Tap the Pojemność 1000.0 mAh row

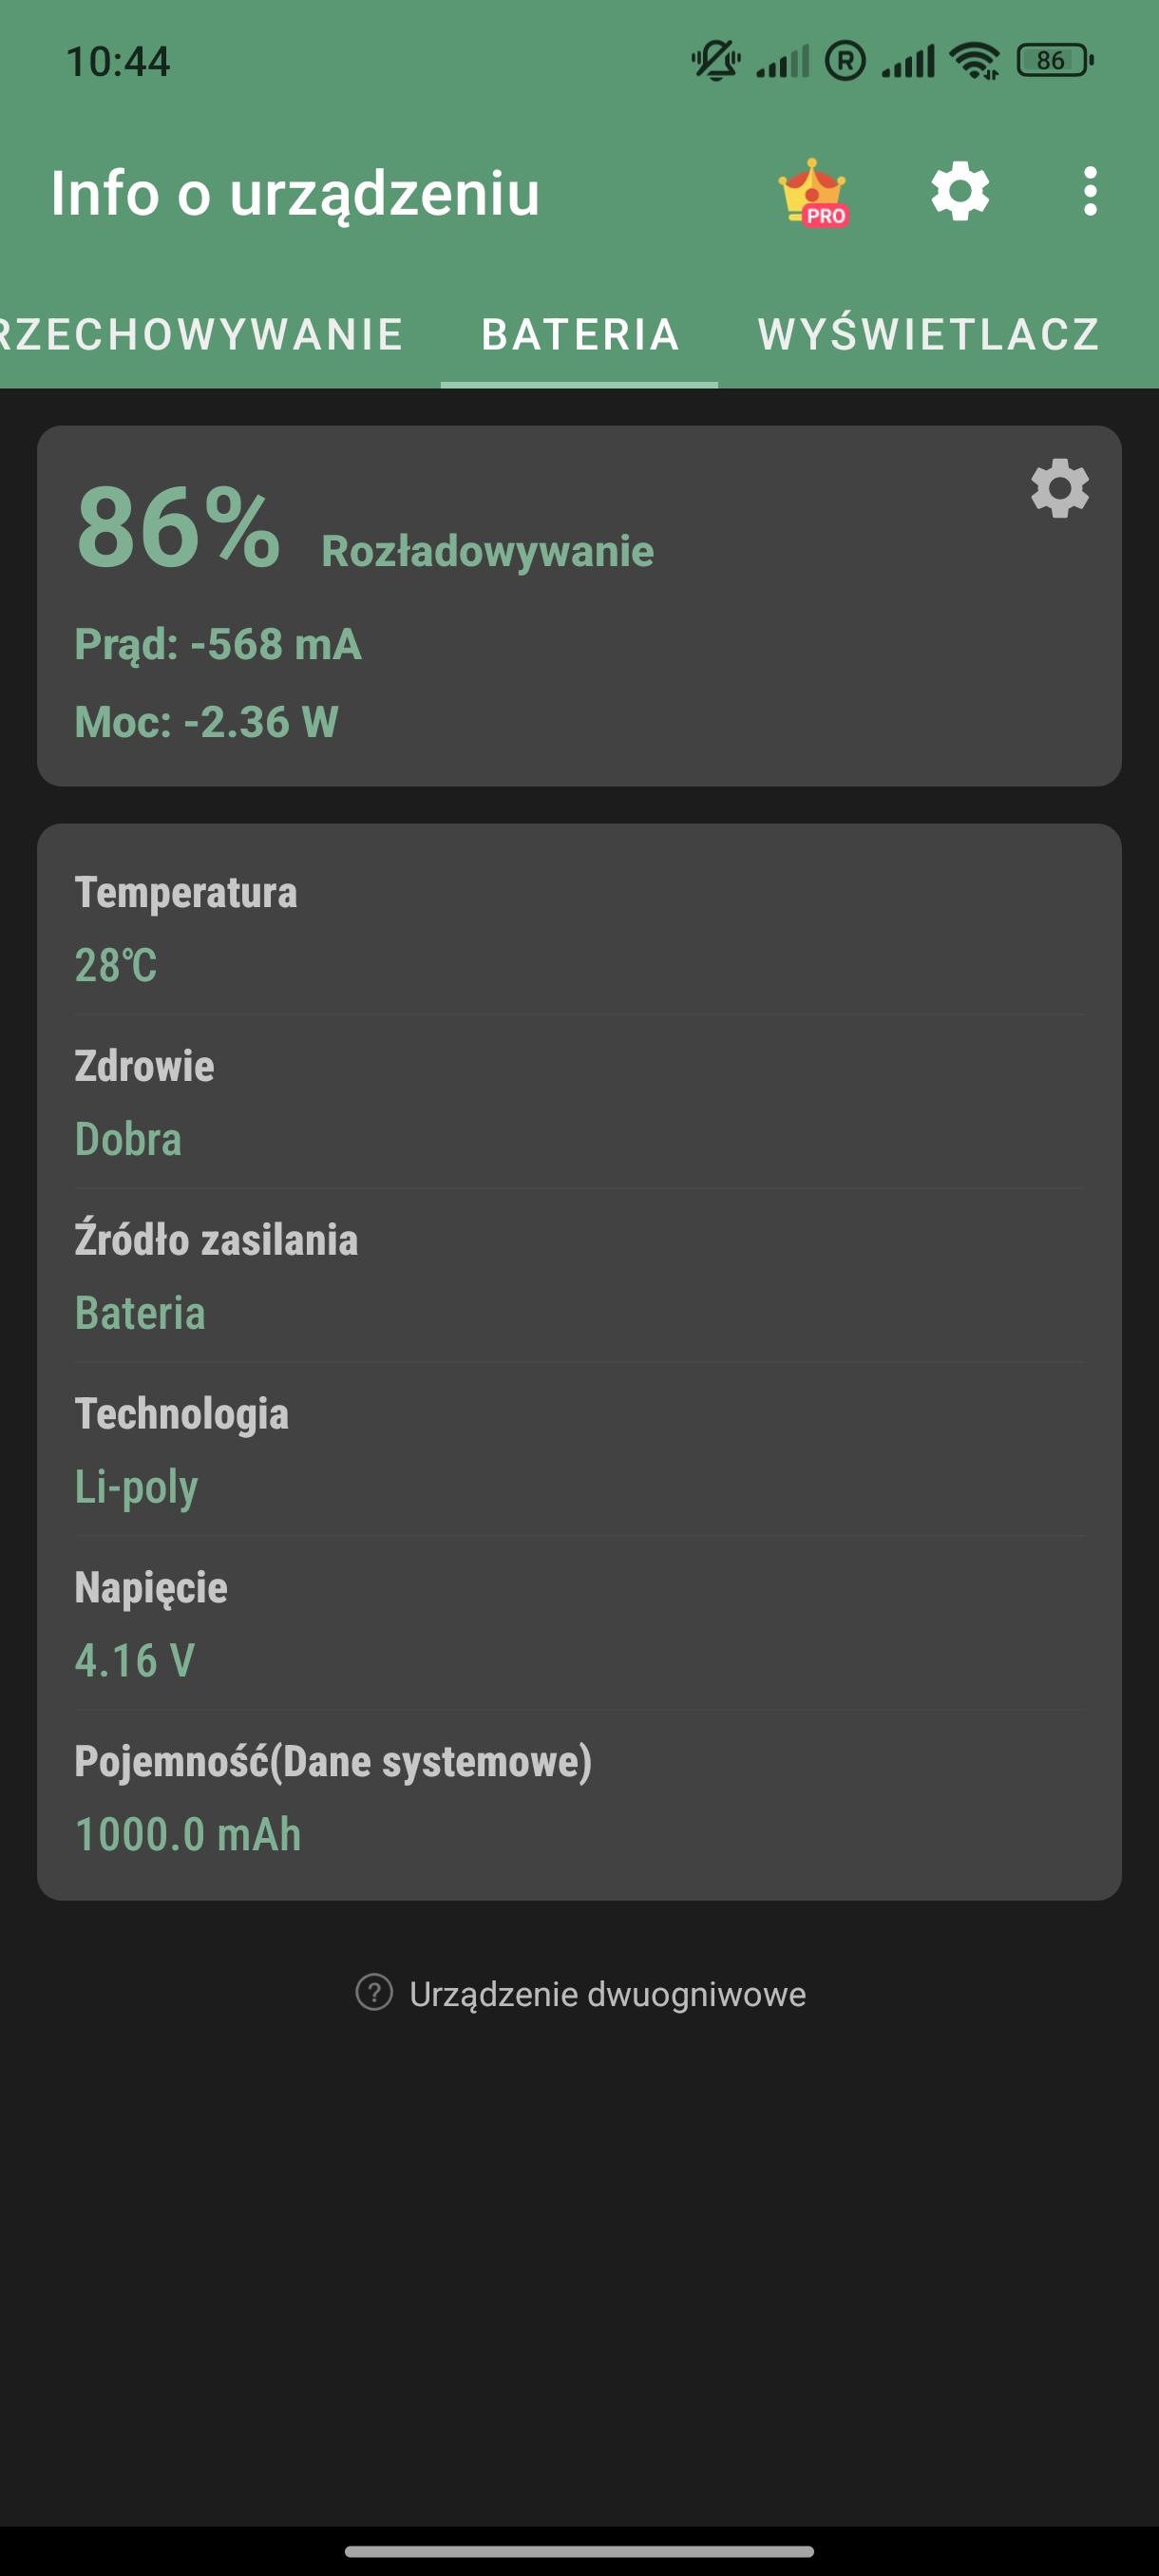point(579,1798)
